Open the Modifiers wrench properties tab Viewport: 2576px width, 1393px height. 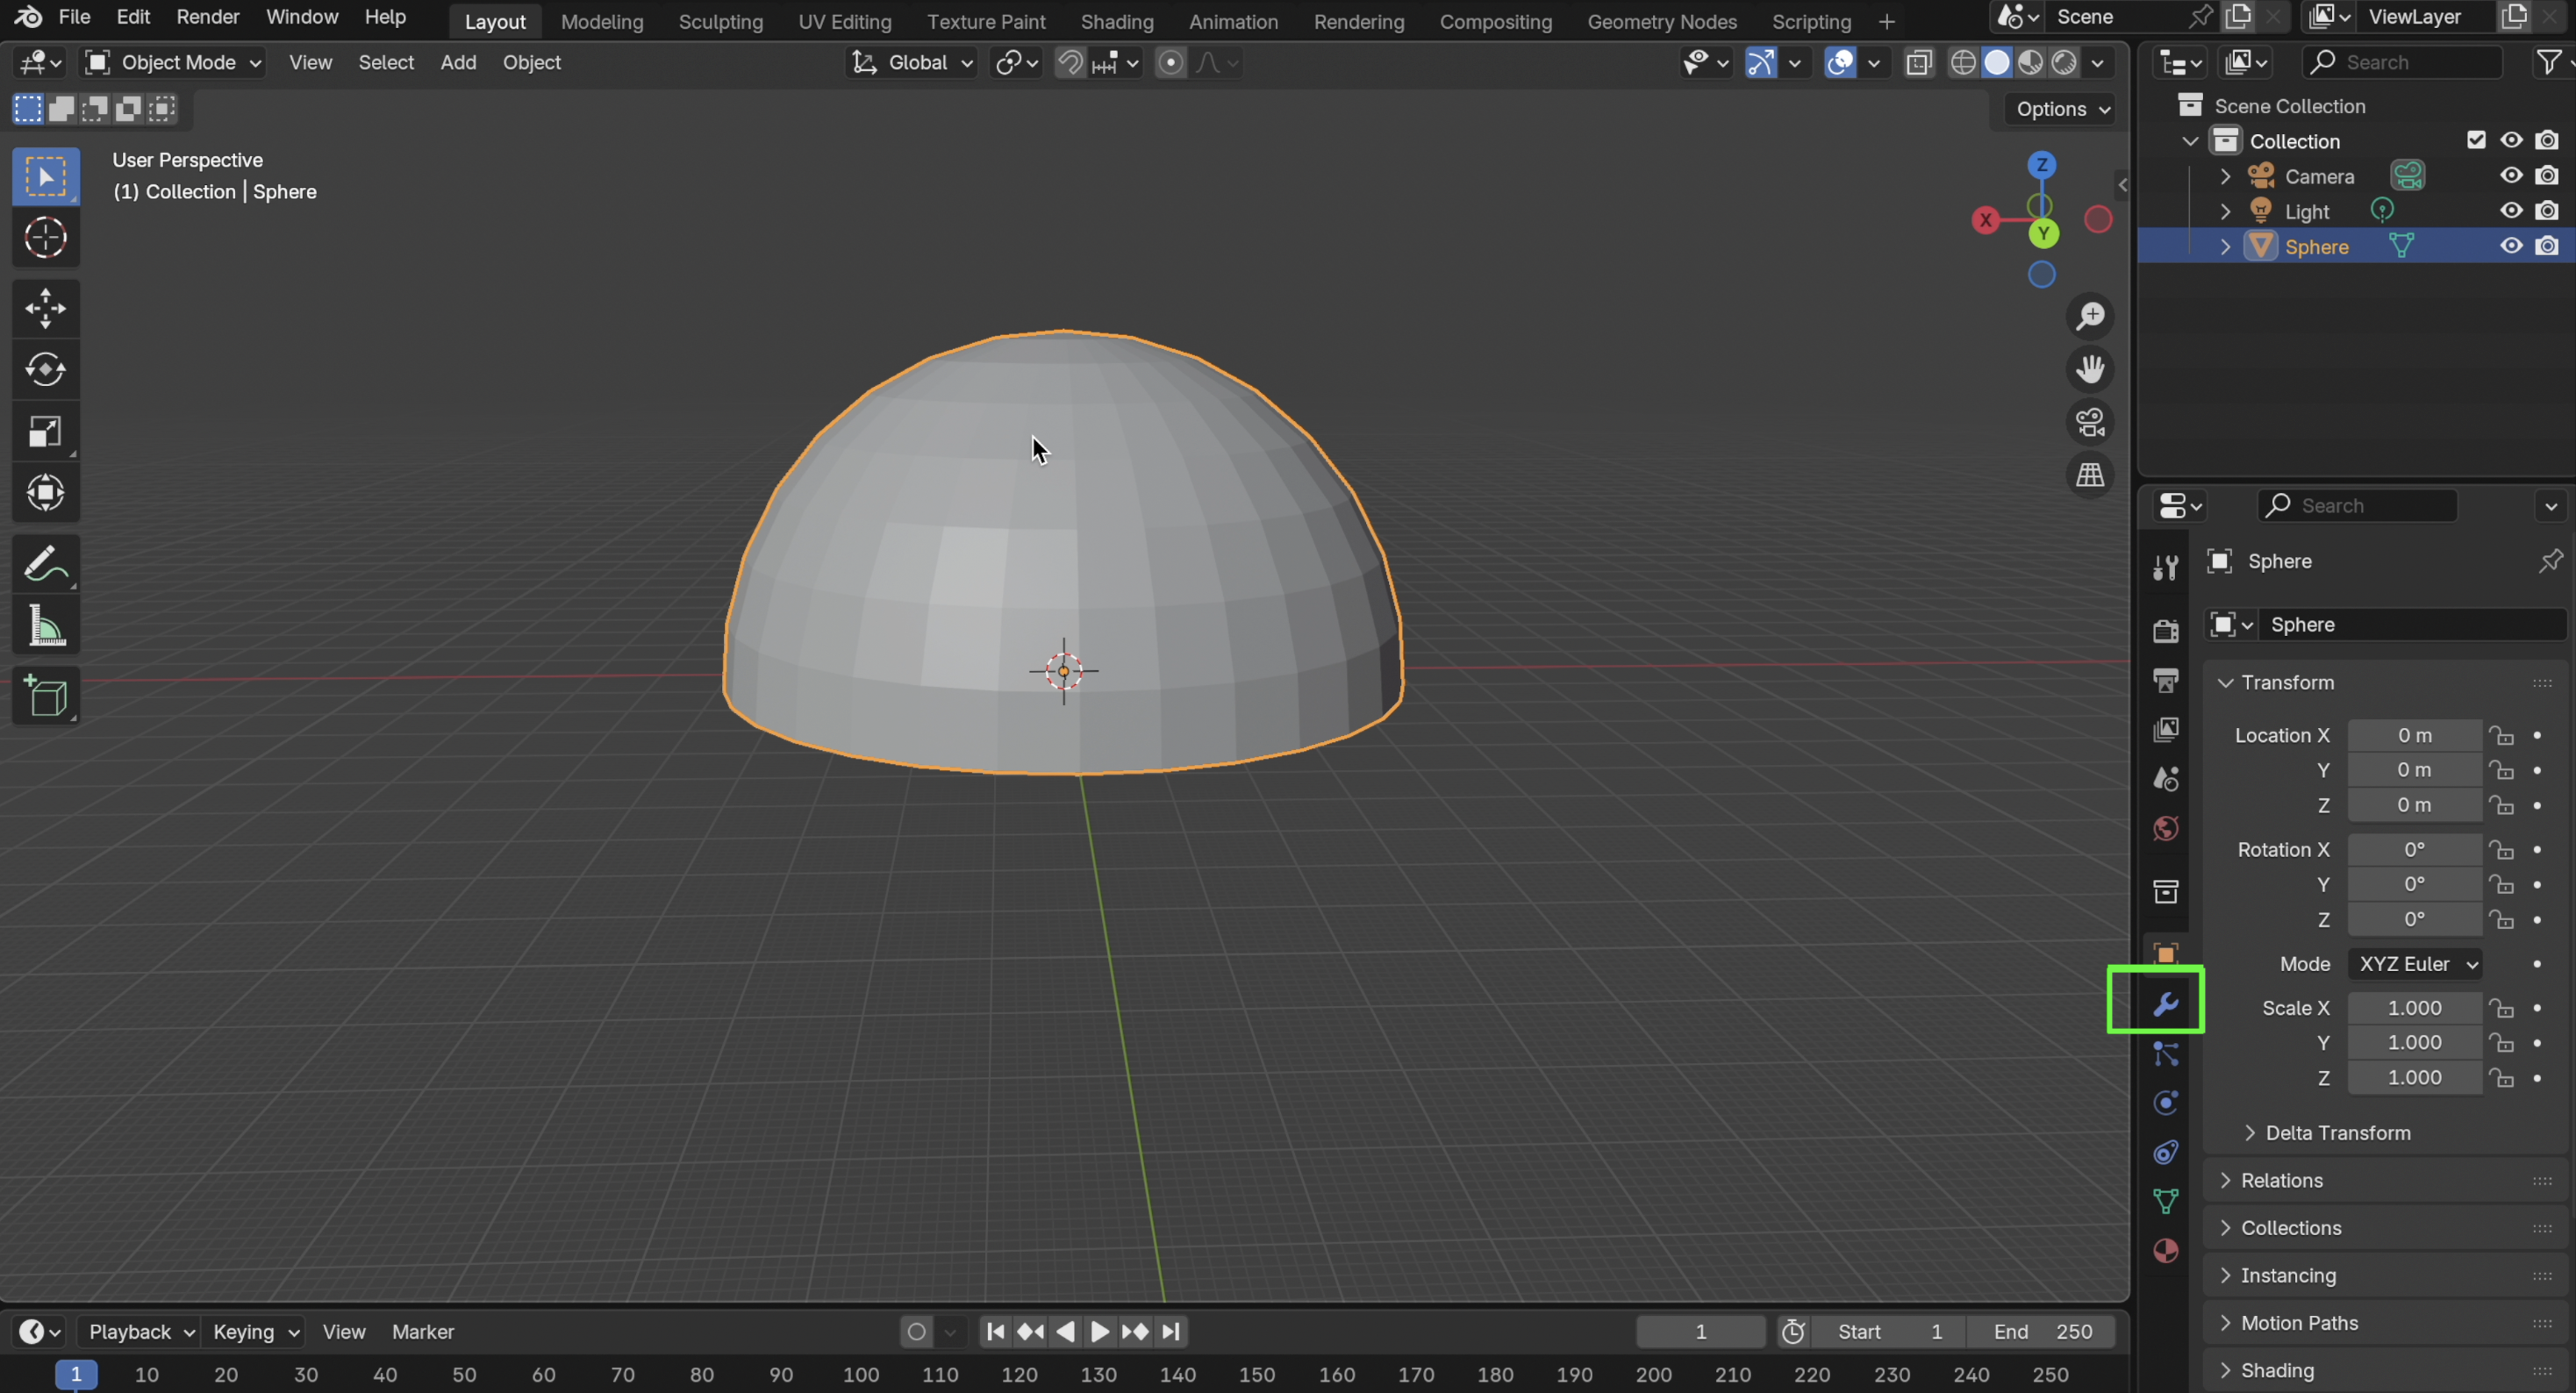[2165, 1004]
